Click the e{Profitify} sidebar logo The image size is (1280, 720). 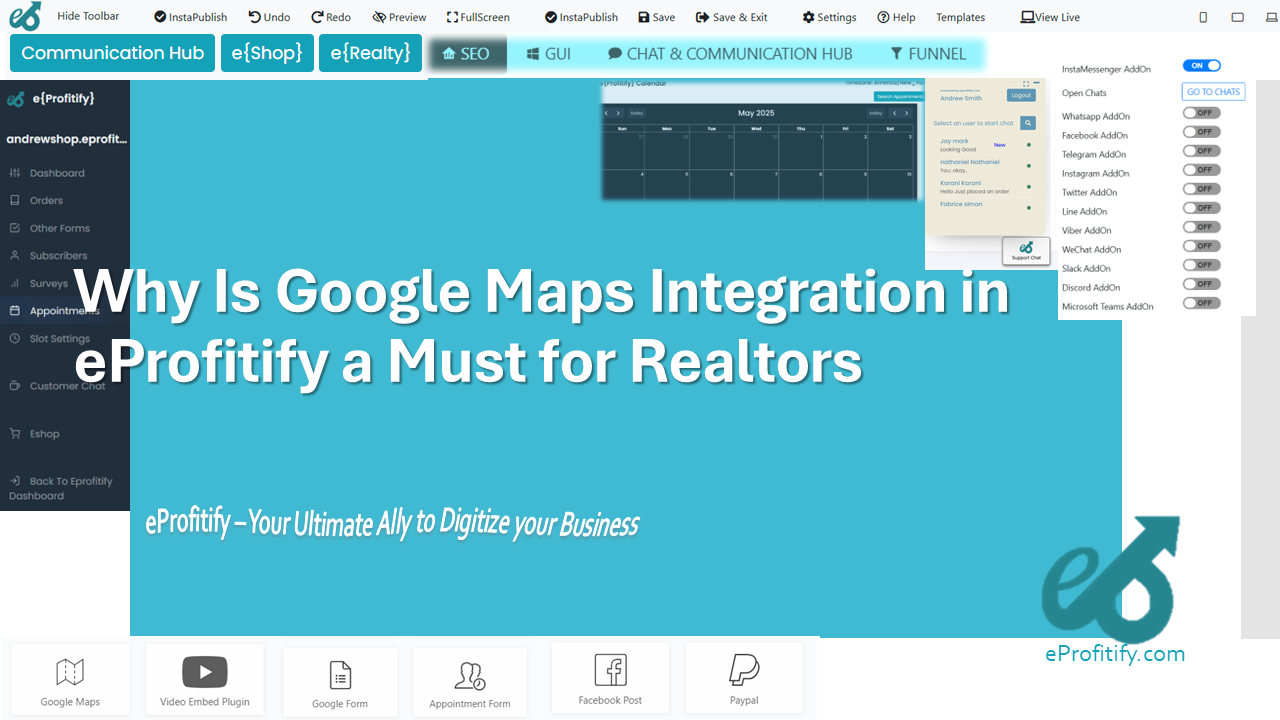[51, 99]
